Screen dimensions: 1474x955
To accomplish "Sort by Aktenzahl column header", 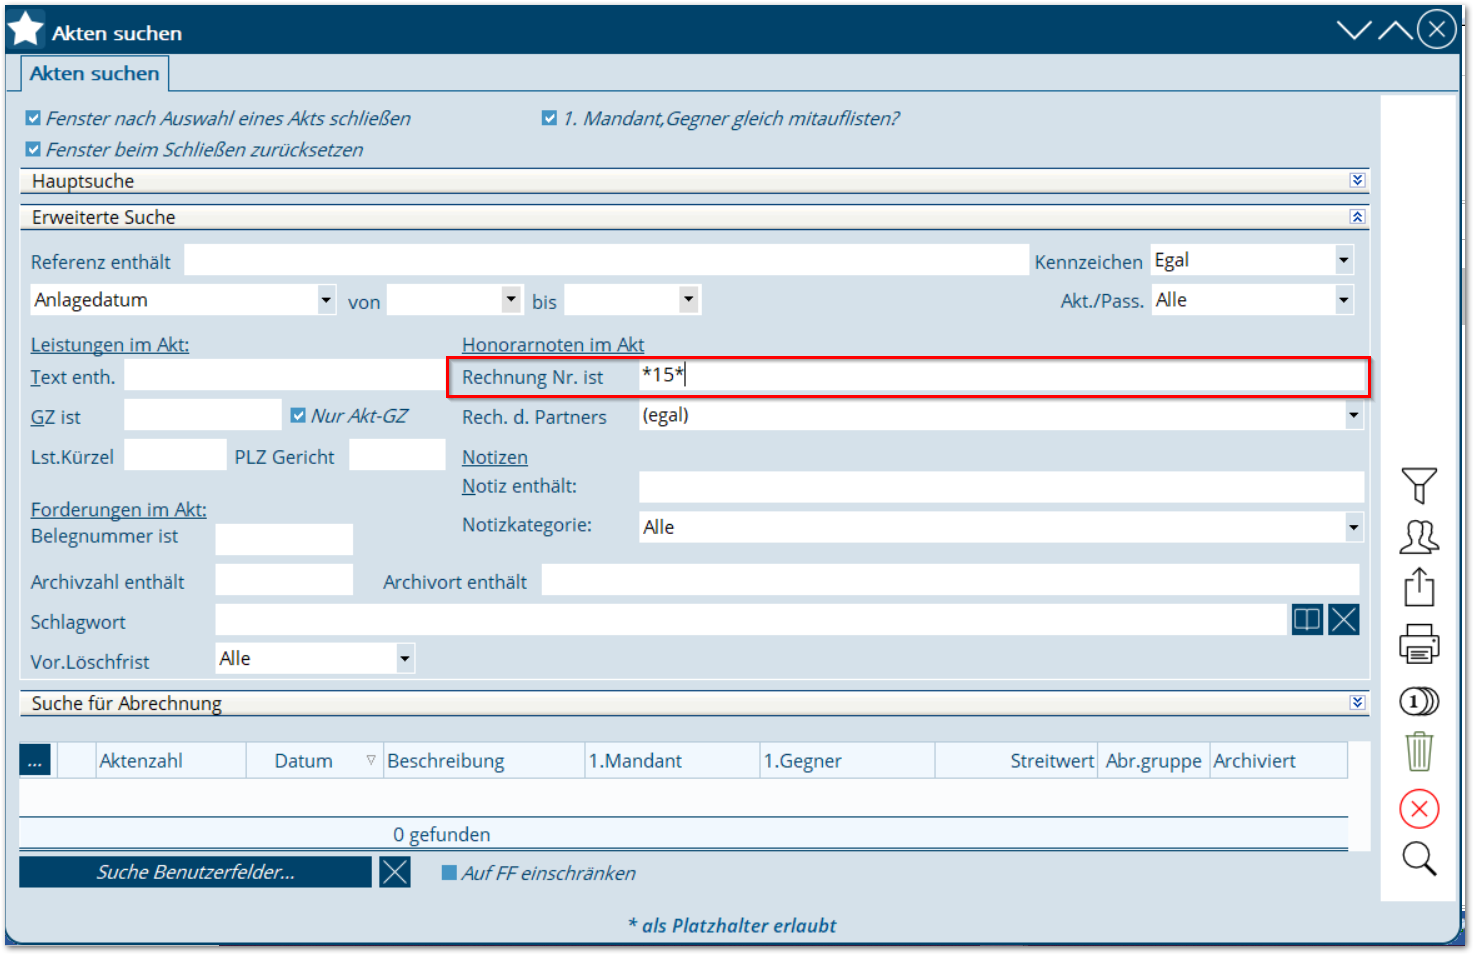I will point(171,761).
